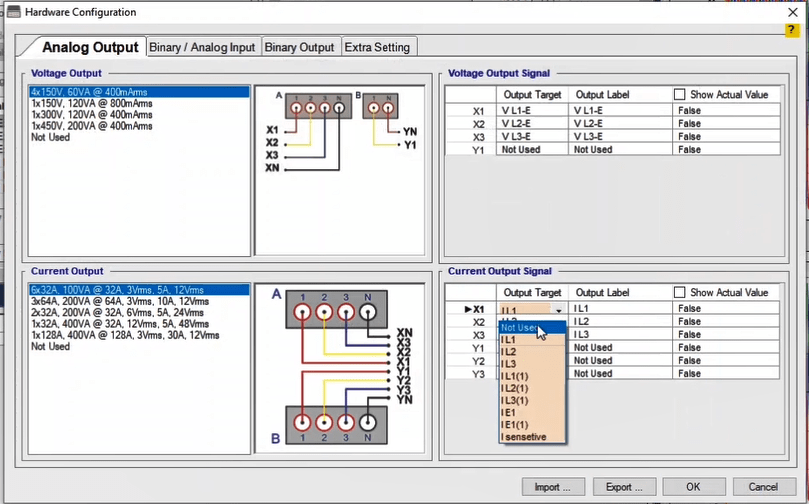Pick 'I sensetive' from the dropdown list
Viewport: 809px width, 504px height.
[524, 436]
